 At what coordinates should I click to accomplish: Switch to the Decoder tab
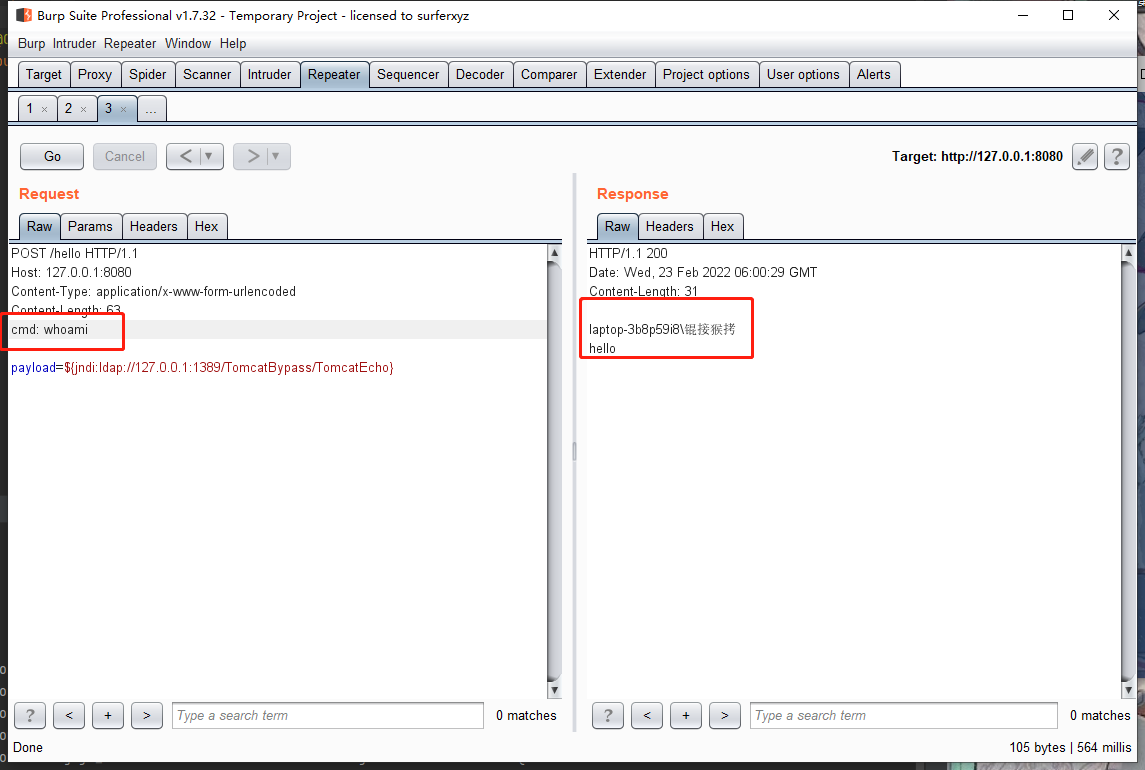(x=480, y=75)
